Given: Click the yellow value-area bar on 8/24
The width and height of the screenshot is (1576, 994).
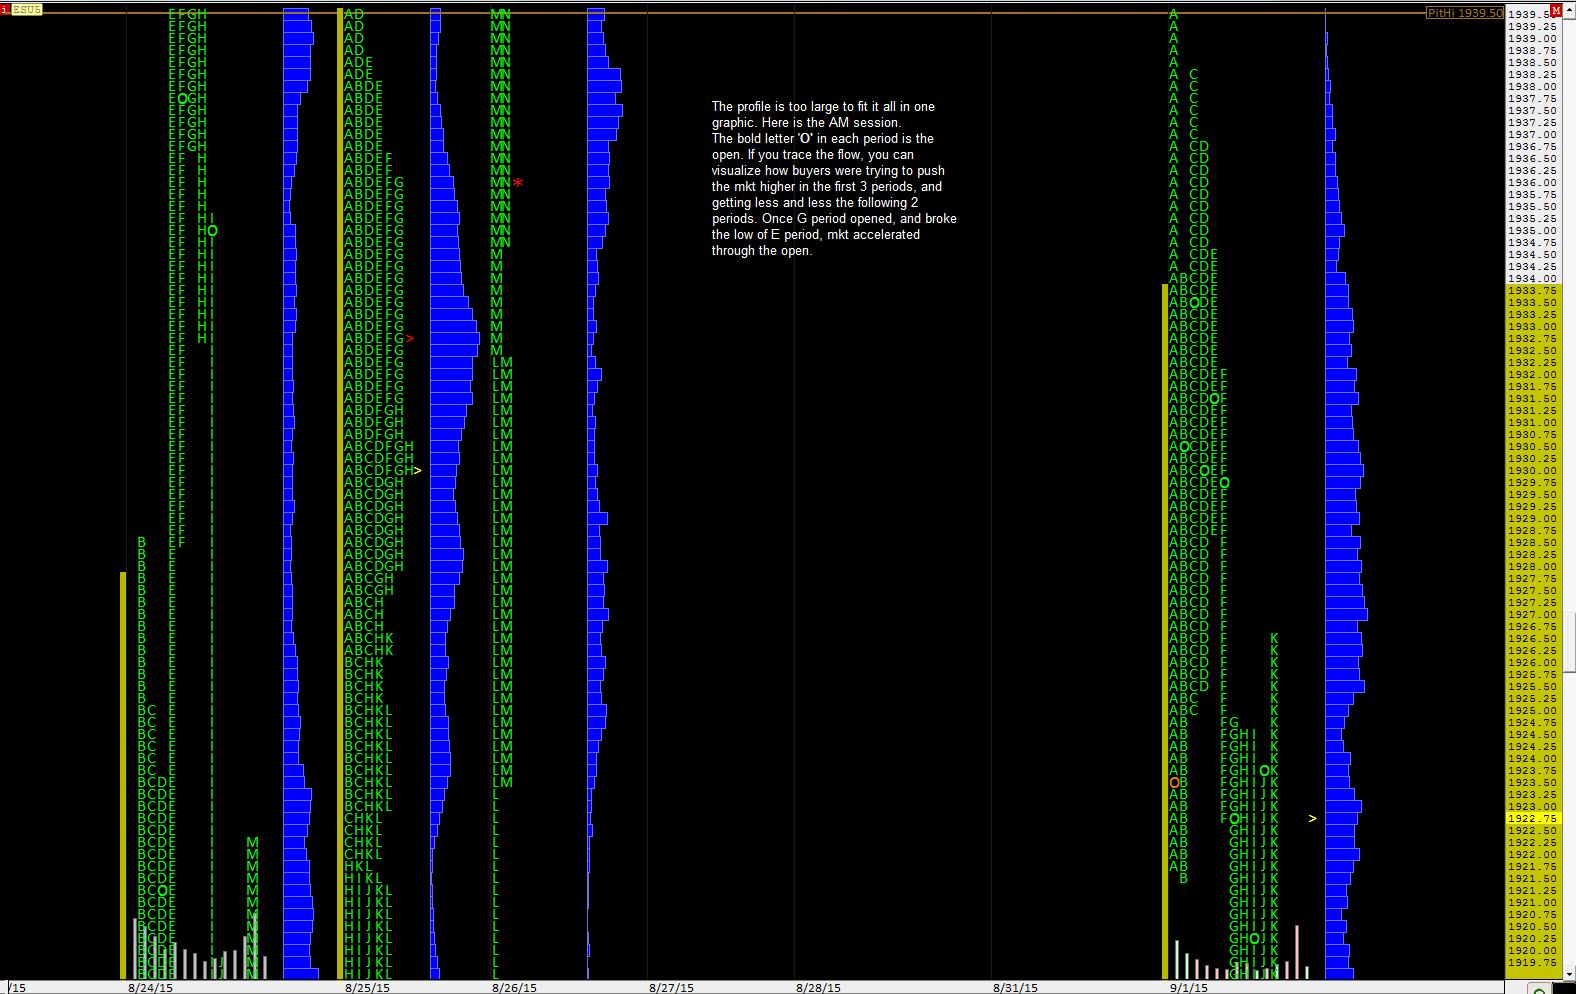Looking at the screenshot, I should 123,776.
